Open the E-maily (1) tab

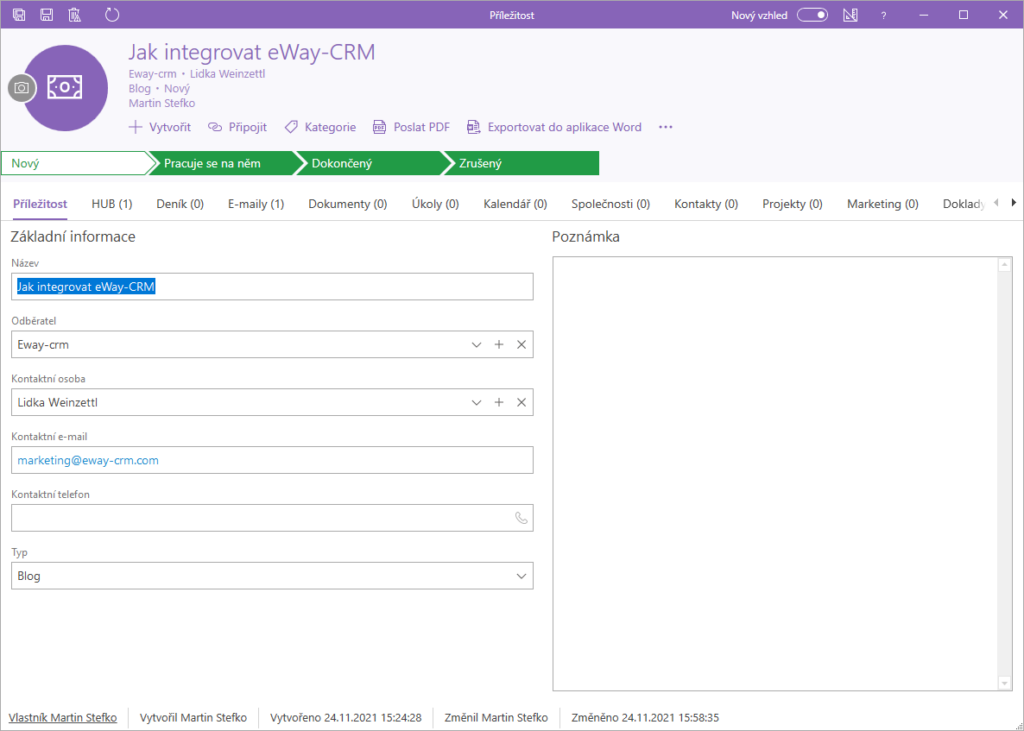pos(256,204)
